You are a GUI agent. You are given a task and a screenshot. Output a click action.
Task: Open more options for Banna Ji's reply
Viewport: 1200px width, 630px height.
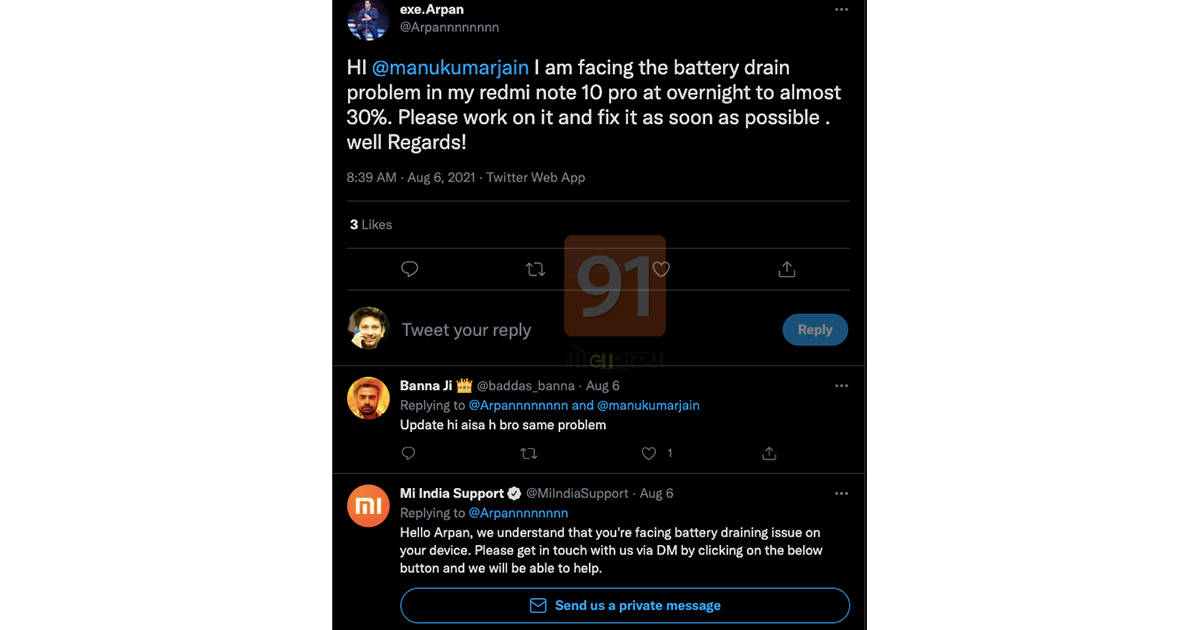[x=841, y=386]
